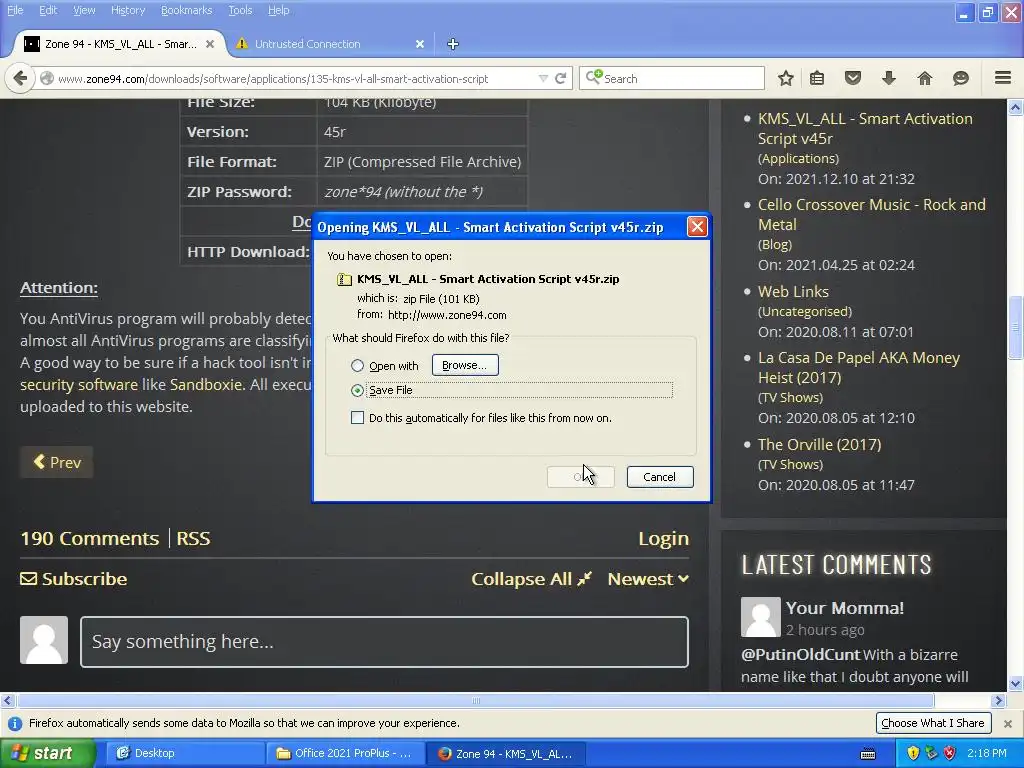The width and height of the screenshot is (1024, 768).
Task: Close the file opening dialog with X
Action: [697, 227]
